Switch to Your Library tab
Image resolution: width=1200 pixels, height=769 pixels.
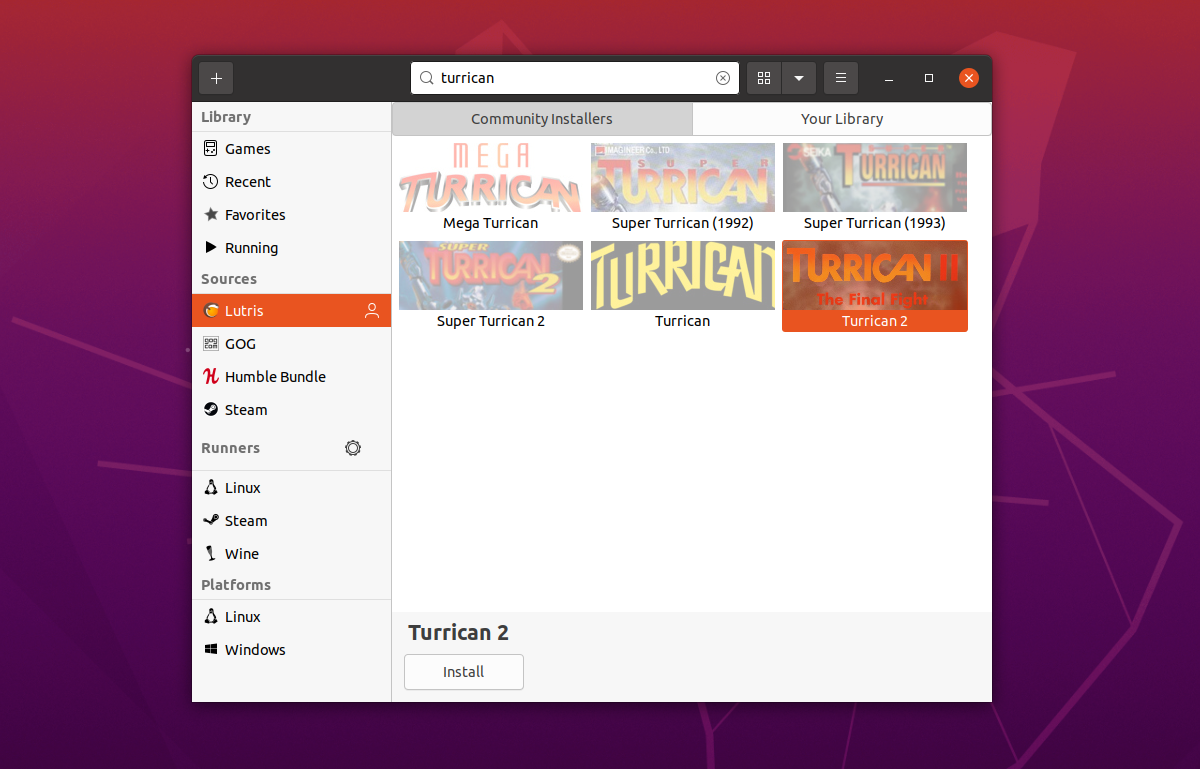842,119
